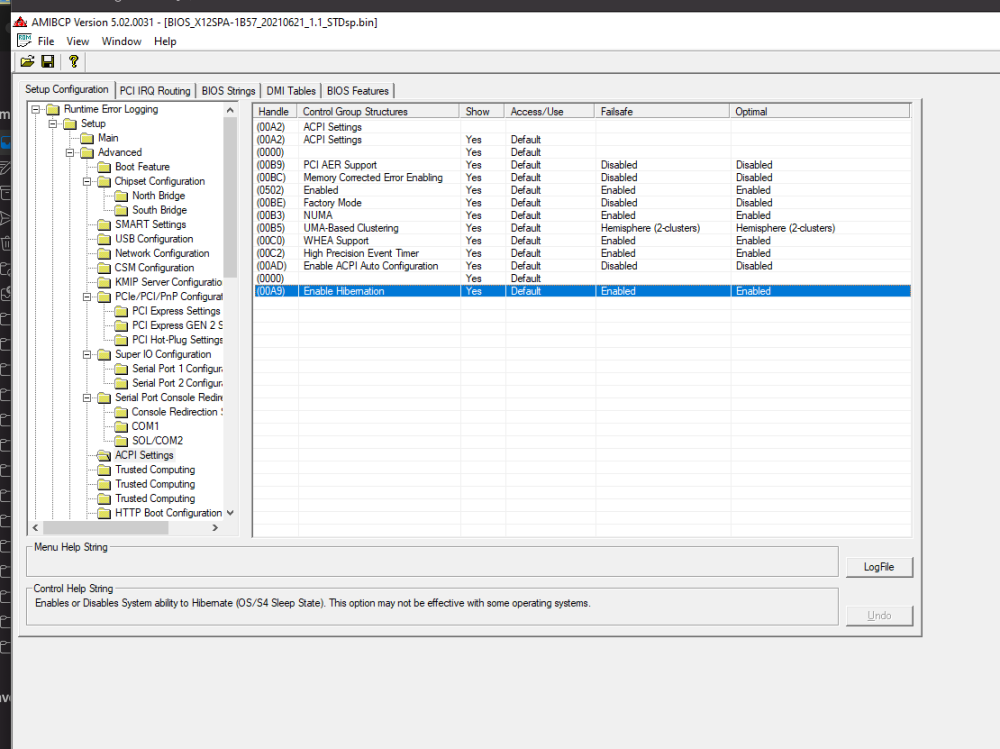Select the Factory Mode row

(x=582, y=203)
